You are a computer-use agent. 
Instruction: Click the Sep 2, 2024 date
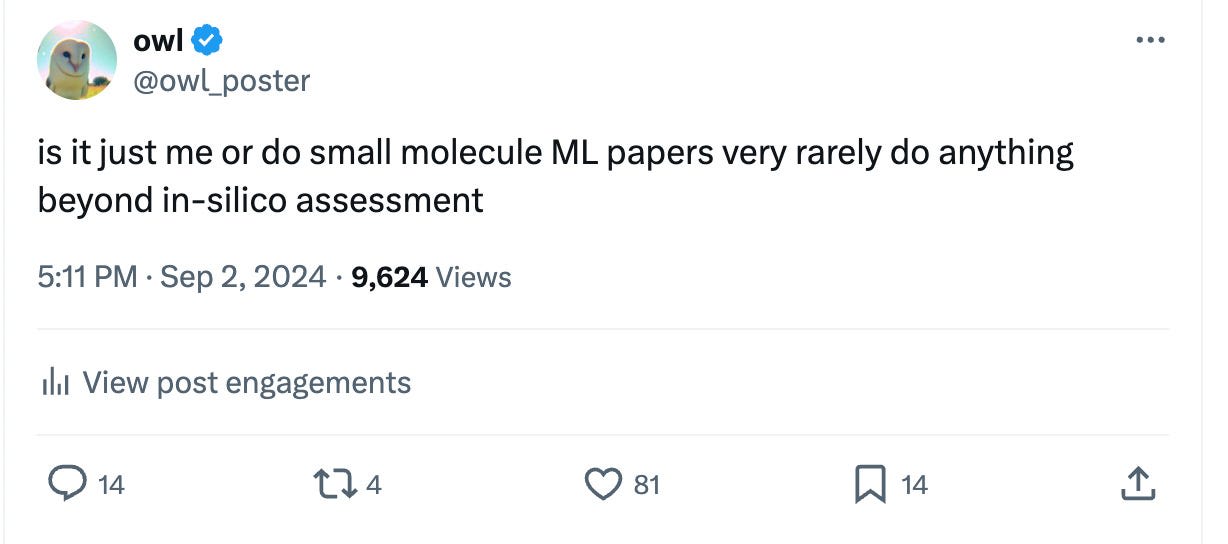click(243, 277)
